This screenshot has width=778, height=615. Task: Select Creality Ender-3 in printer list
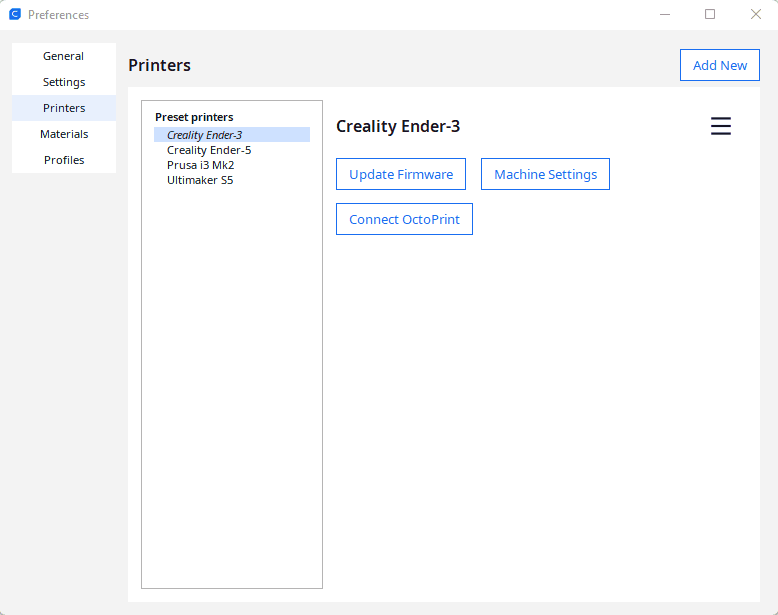point(232,135)
